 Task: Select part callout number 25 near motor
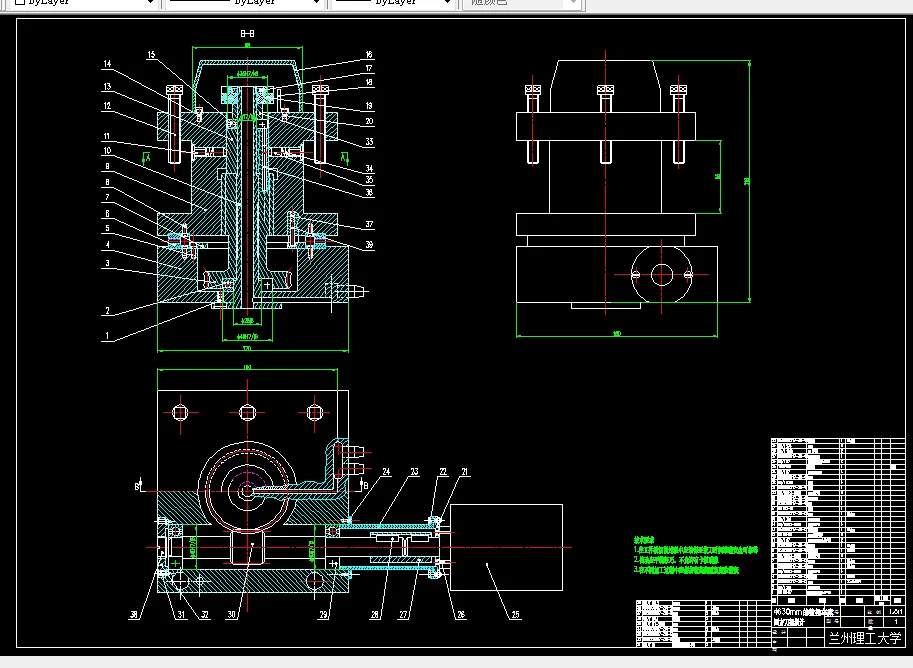tap(515, 614)
